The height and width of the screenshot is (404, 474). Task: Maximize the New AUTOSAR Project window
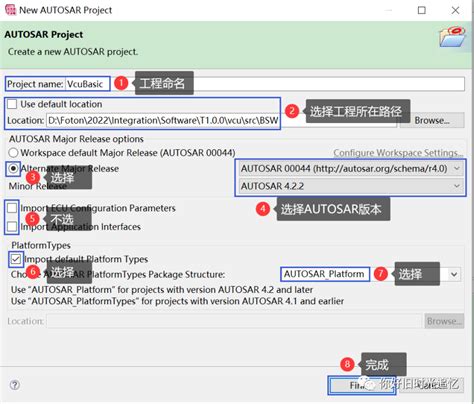tap(422, 10)
